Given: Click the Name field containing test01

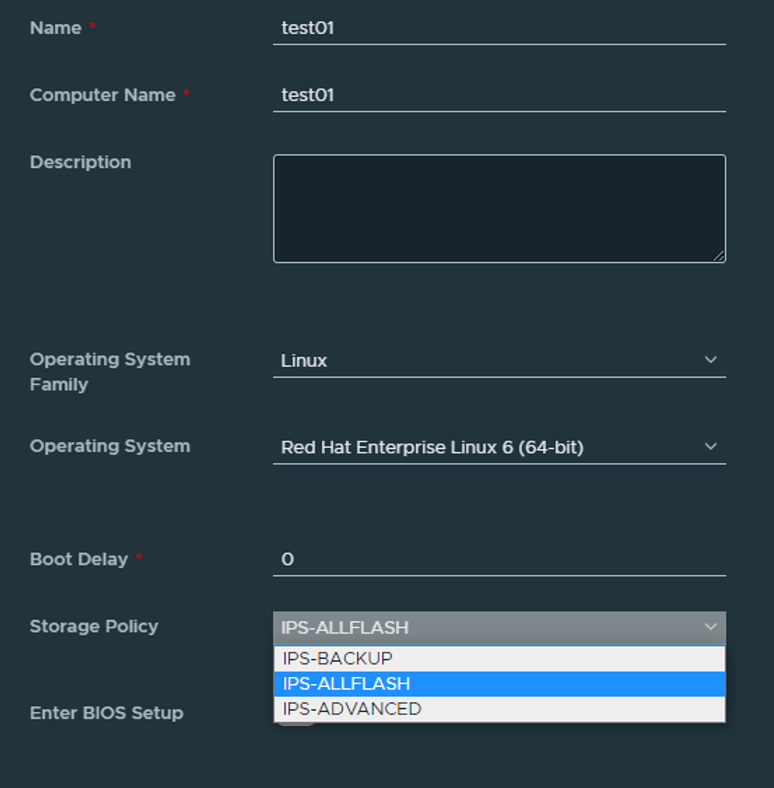Looking at the screenshot, I should point(499,29).
